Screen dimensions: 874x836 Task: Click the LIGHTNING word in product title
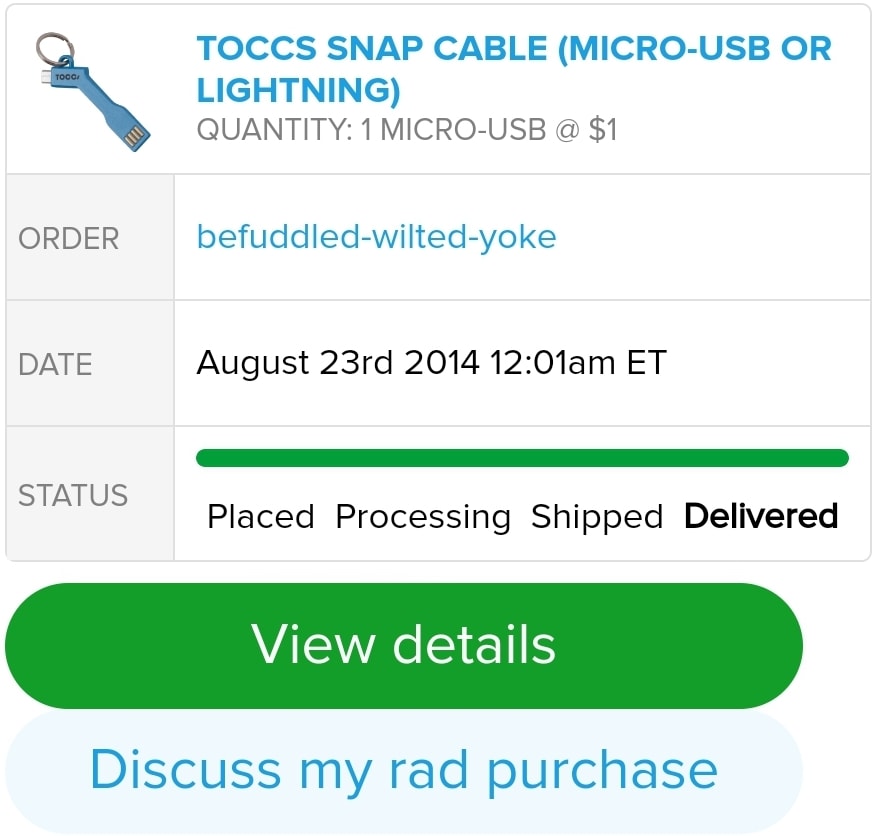coord(297,91)
